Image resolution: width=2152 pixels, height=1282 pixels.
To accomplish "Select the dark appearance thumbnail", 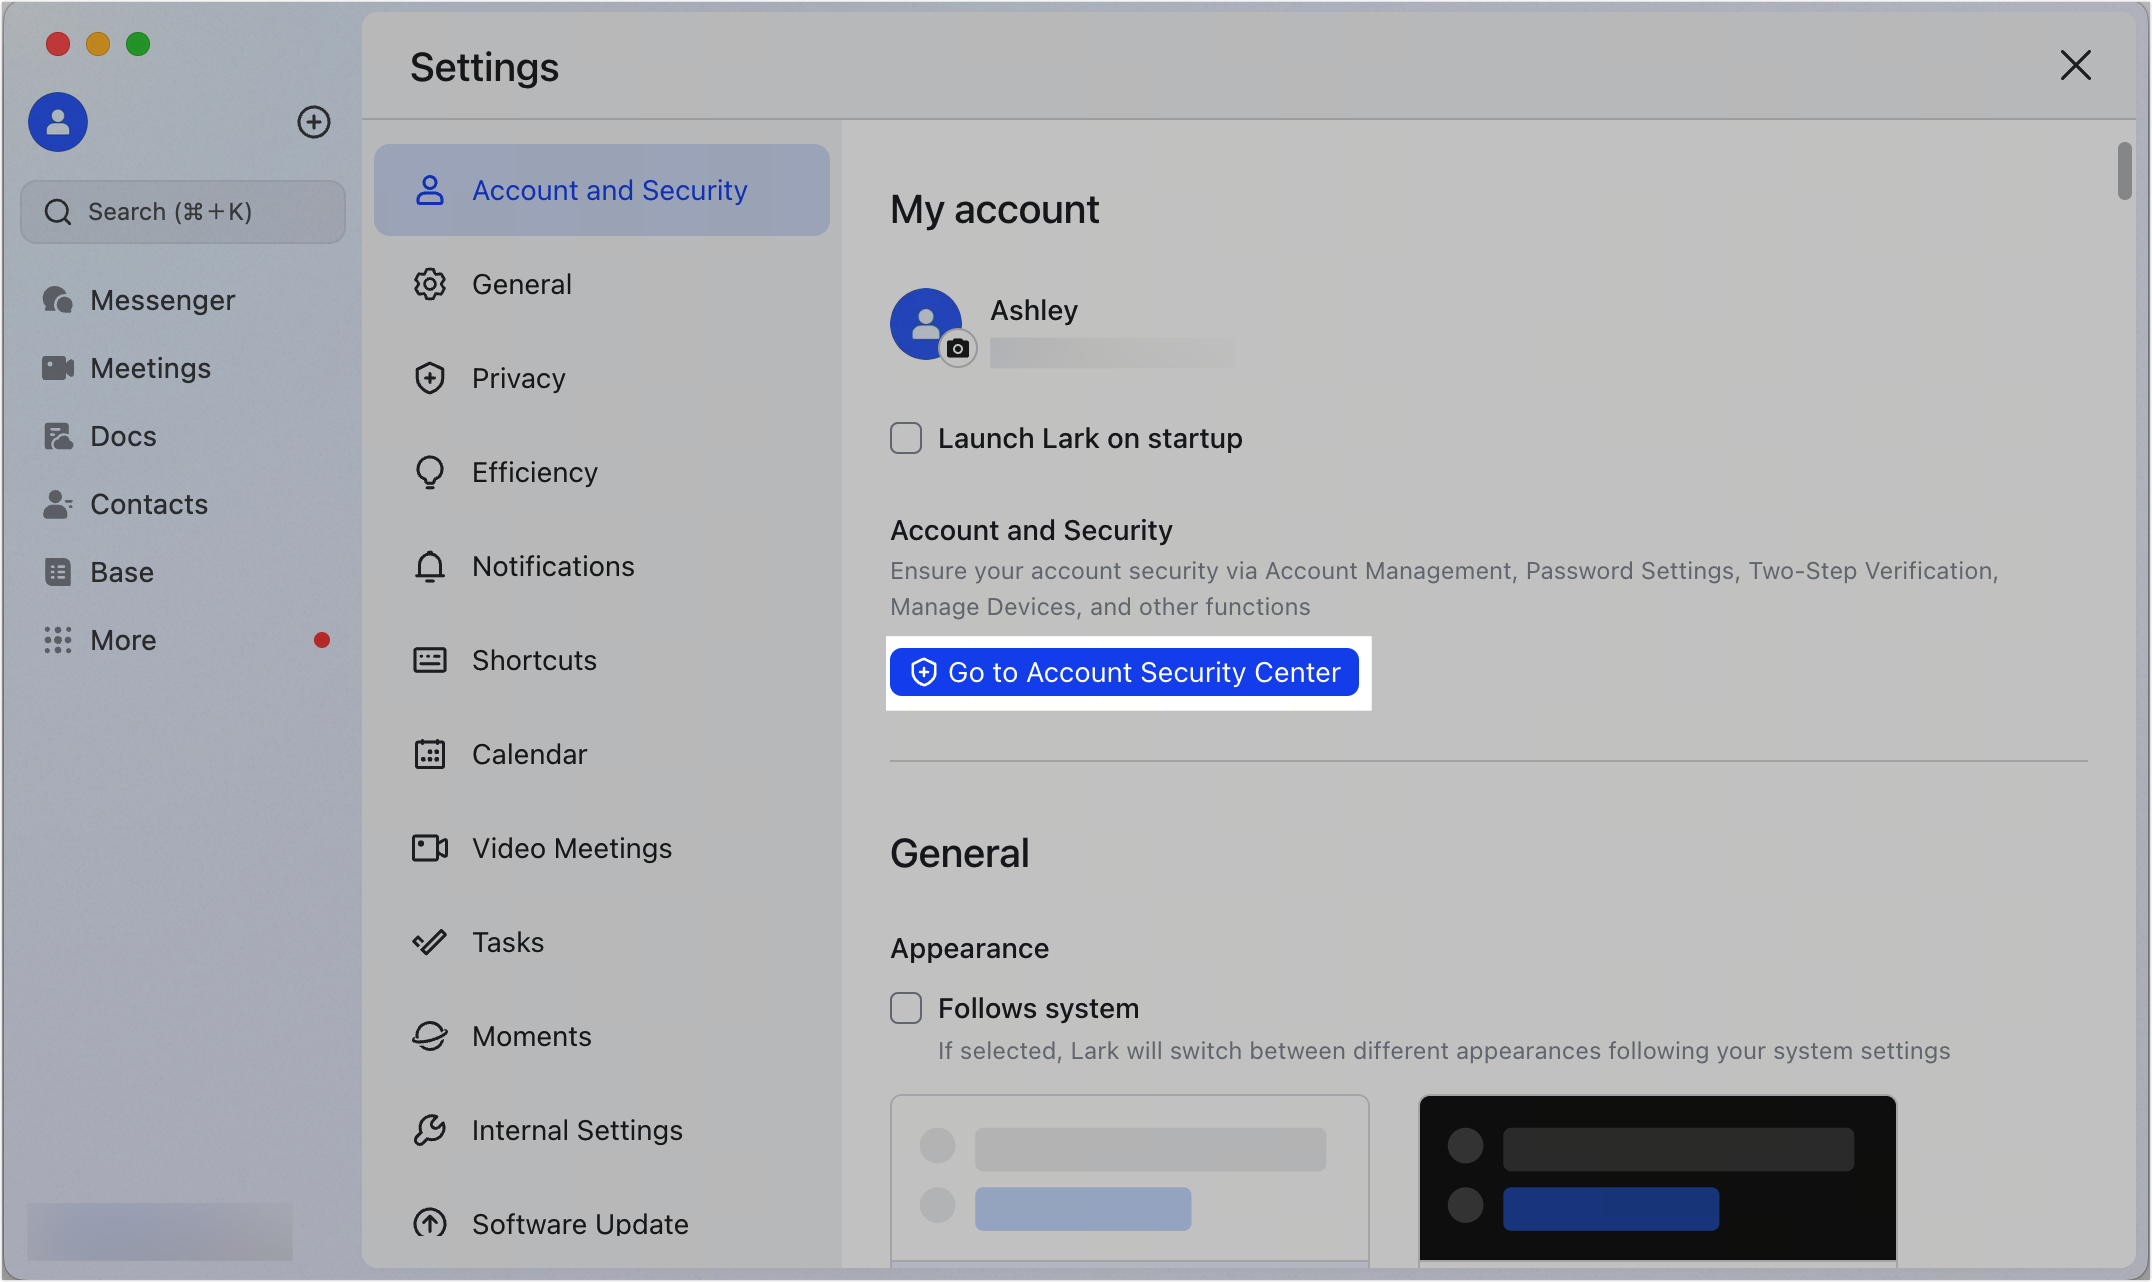I will point(1657,1178).
